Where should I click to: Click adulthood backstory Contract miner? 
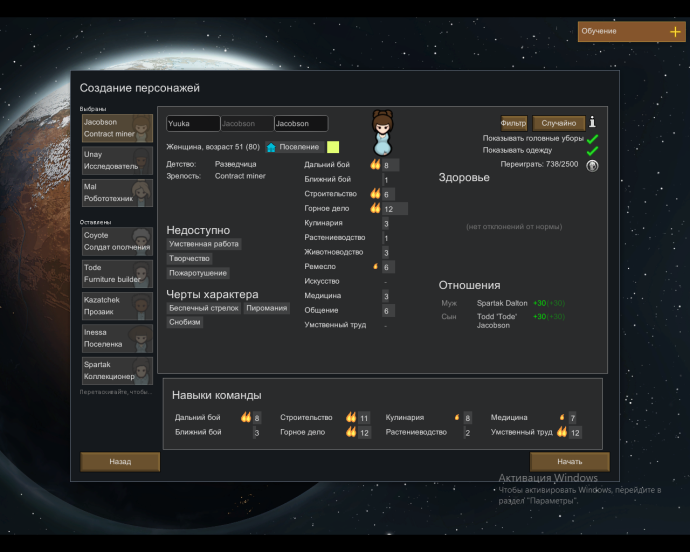[240, 176]
